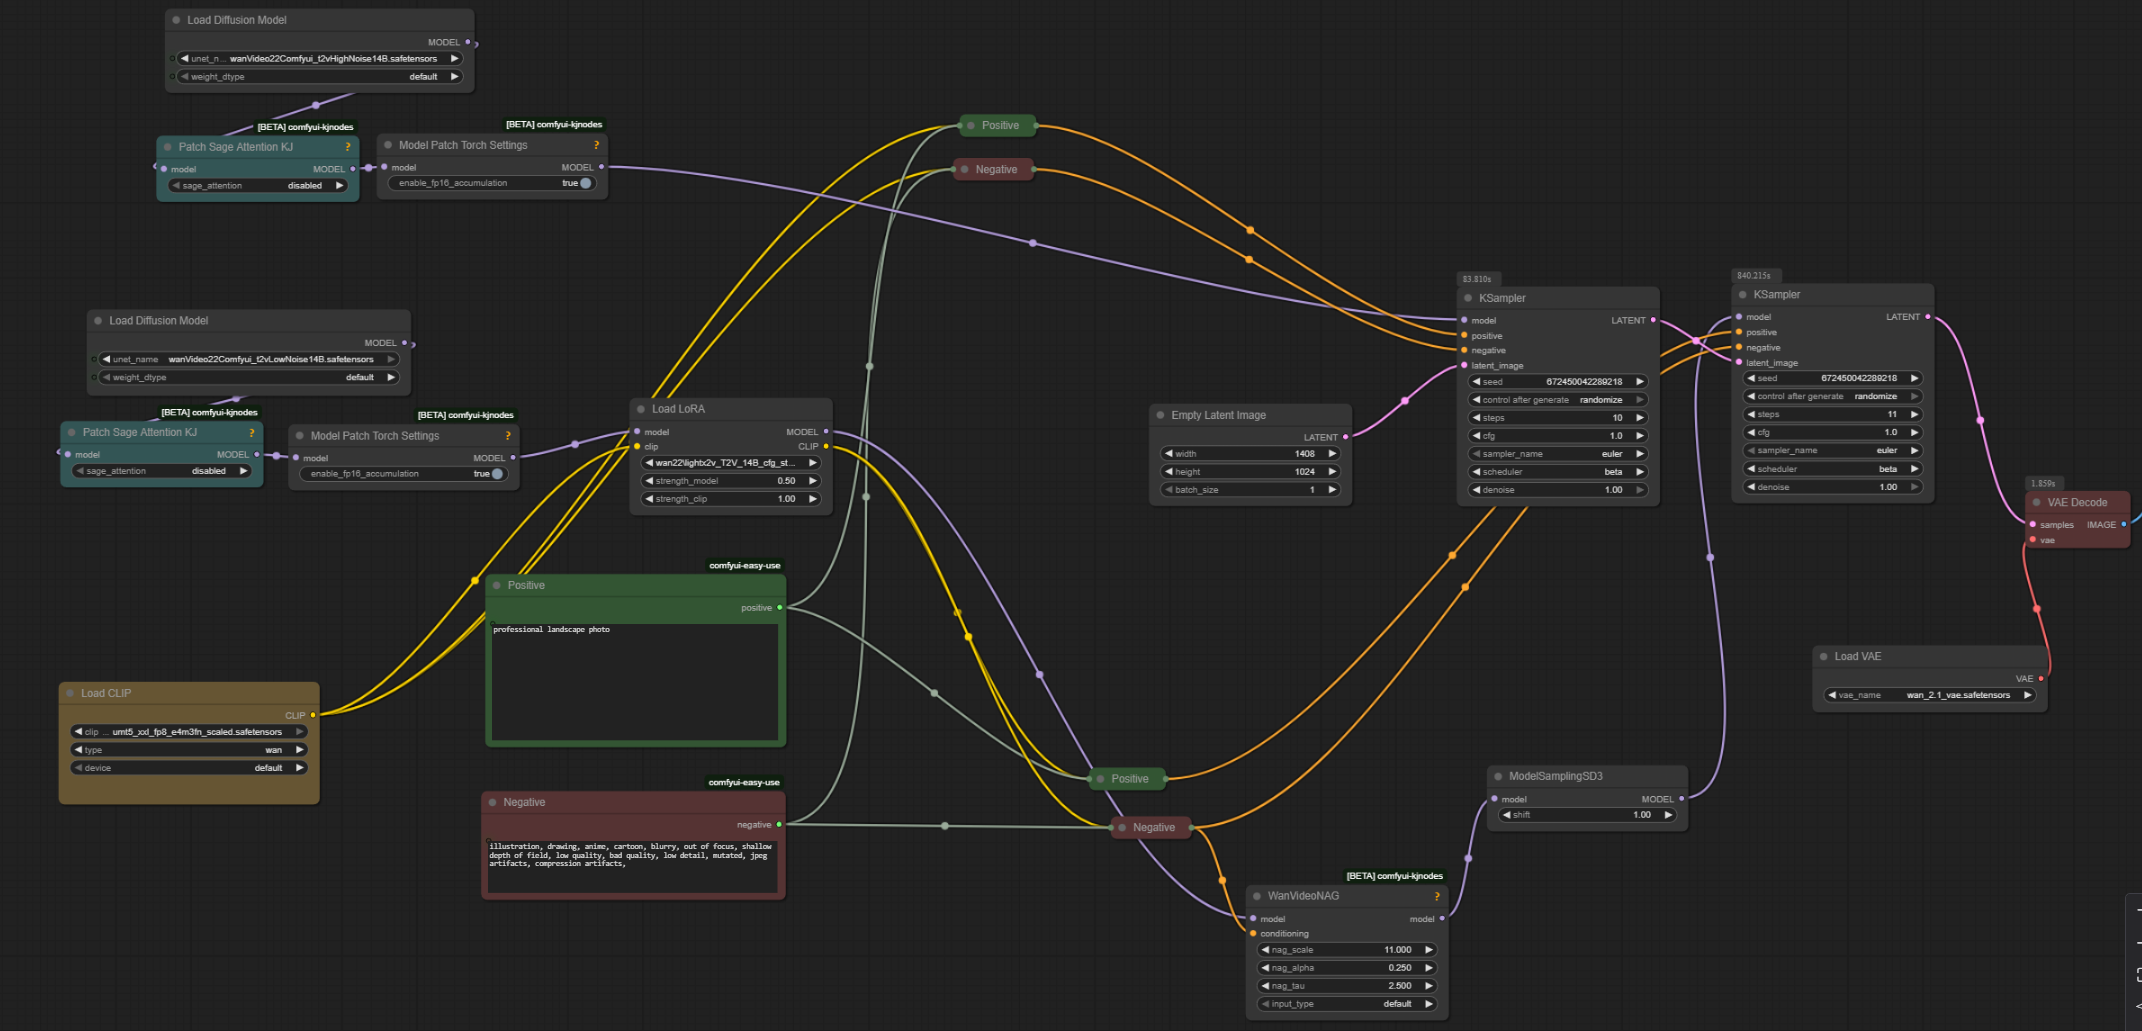Increase batch_size with its right arrow
The width and height of the screenshot is (2142, 1031).
coord(1332,490)
